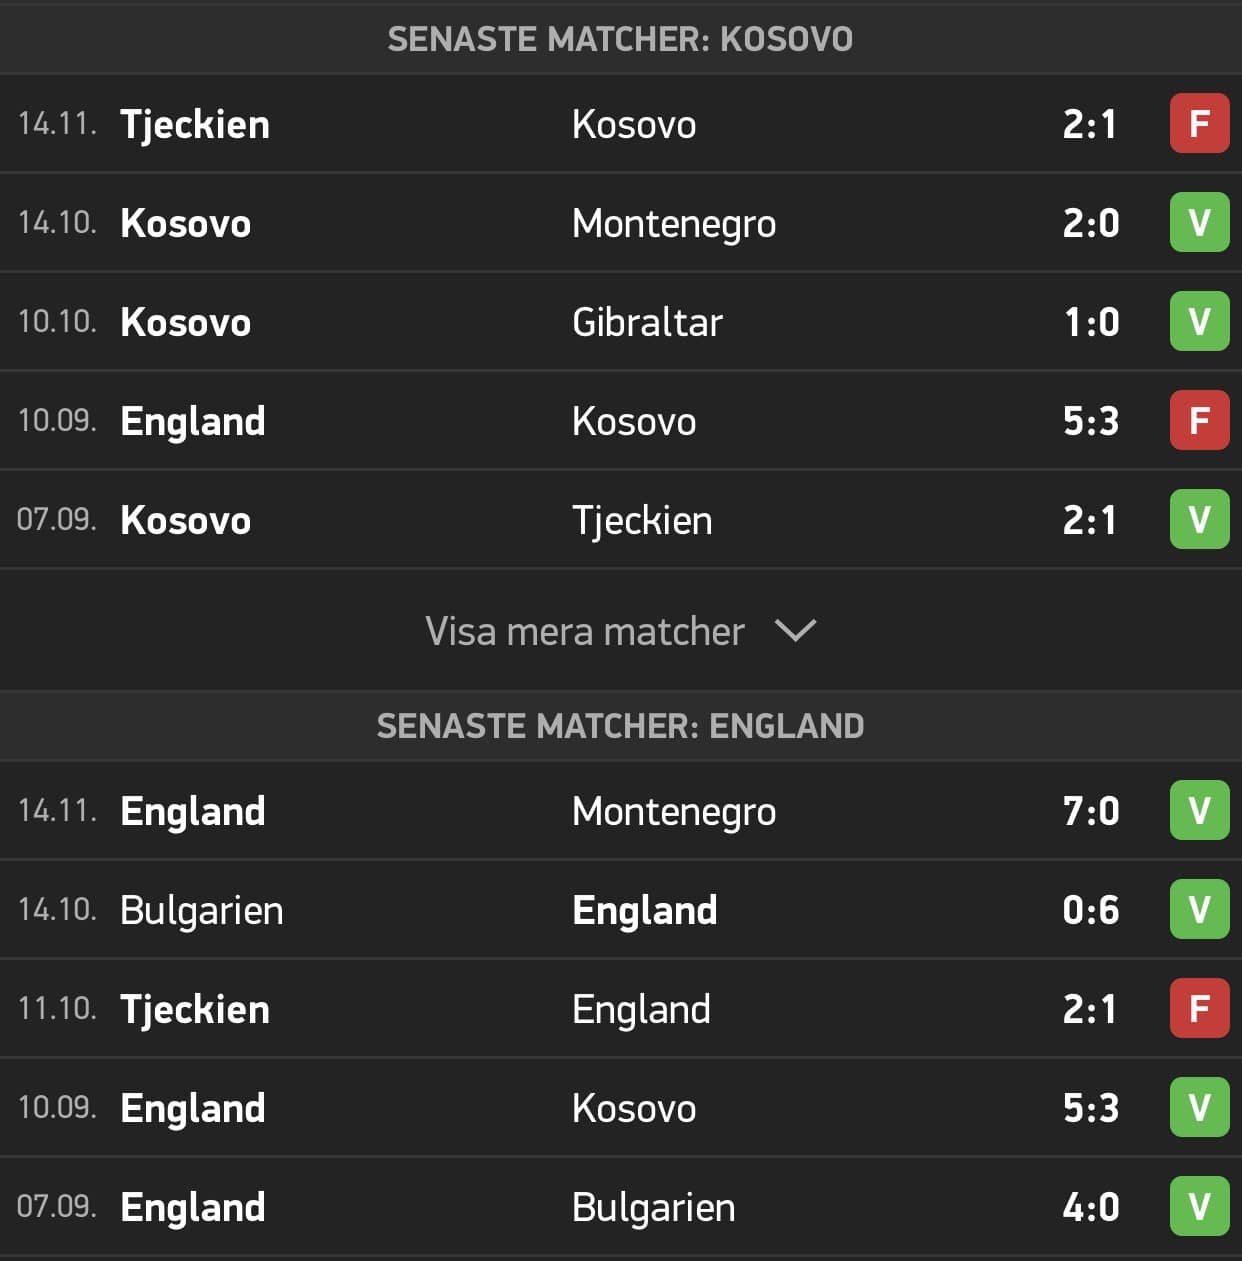This screenshot has height=1261, width=1242.
Task: Click the green V badge for Kosovo–Tjeckien 07.09
Action: click(1199, 519)
